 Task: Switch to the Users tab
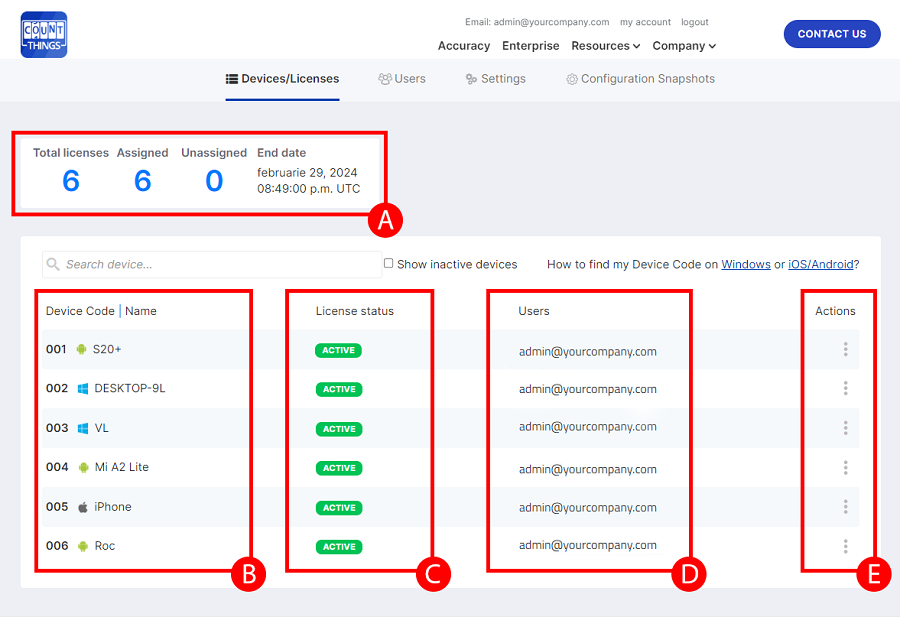402,79
